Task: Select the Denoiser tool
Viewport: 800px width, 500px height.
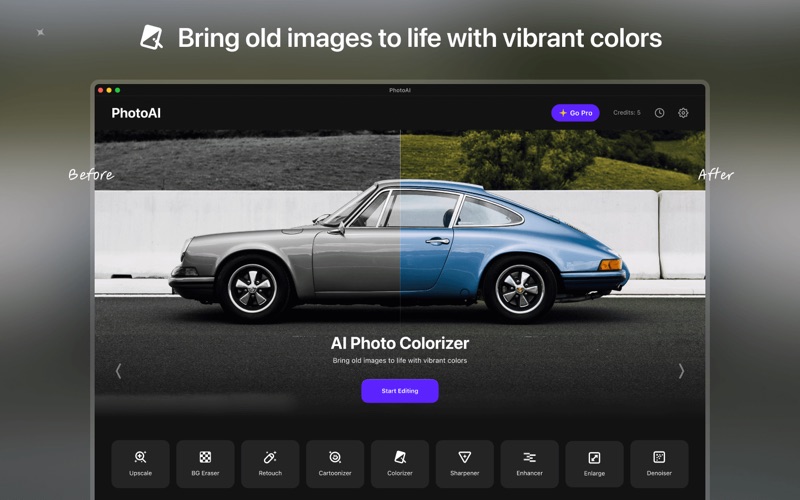Action: (659, 463)
